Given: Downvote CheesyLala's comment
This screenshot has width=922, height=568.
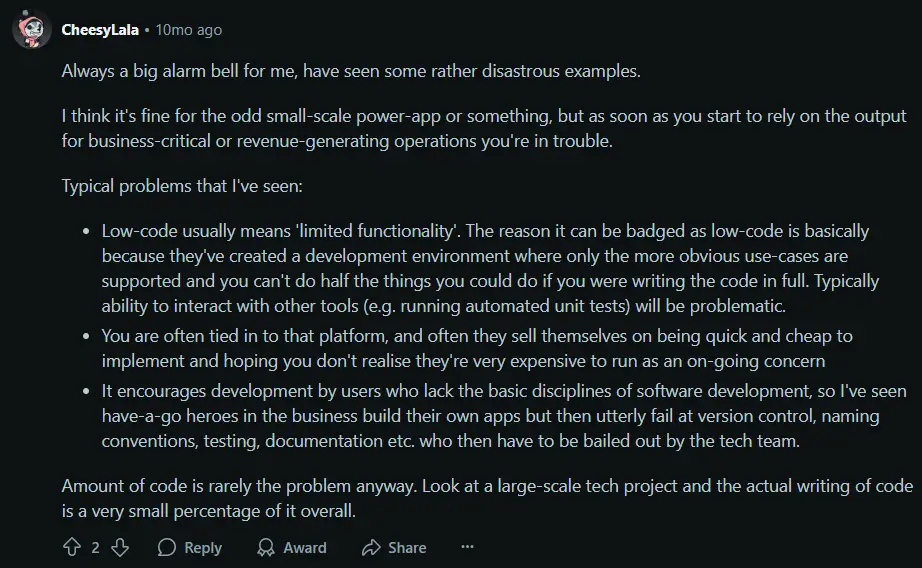Looking at the screenshot, I should (x=120, y=547).
